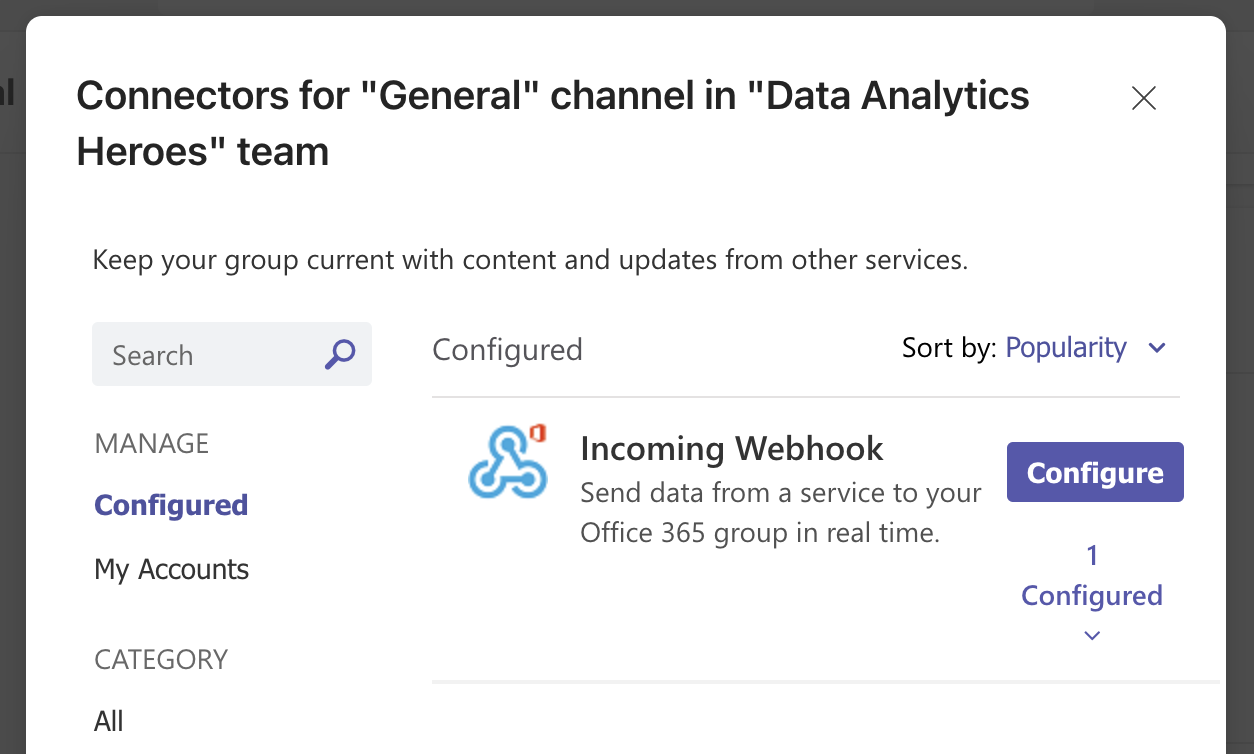Click the dialog title mentioning Data Analytics Heroes
The image size is (1254, 754).
(x=553, y=123)
